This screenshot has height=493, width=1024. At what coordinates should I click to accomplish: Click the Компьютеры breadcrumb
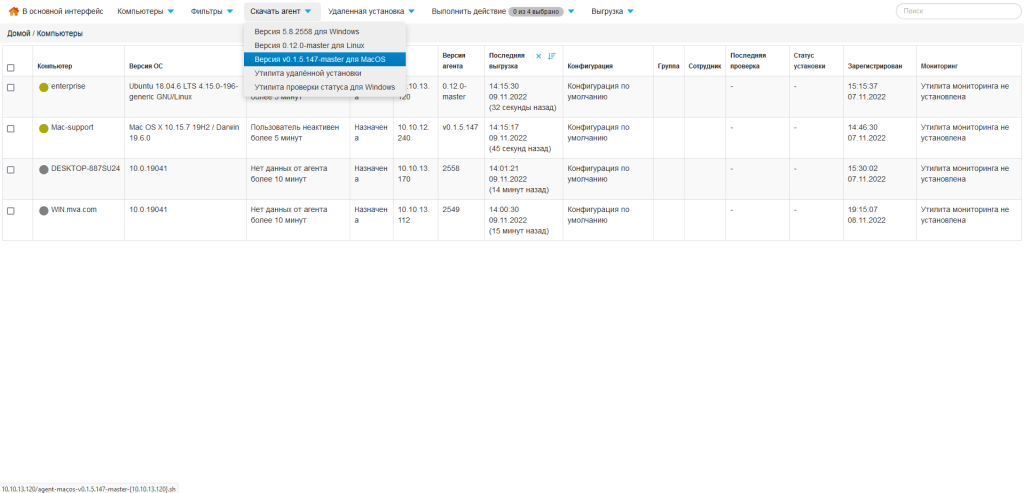pos(59,33)
